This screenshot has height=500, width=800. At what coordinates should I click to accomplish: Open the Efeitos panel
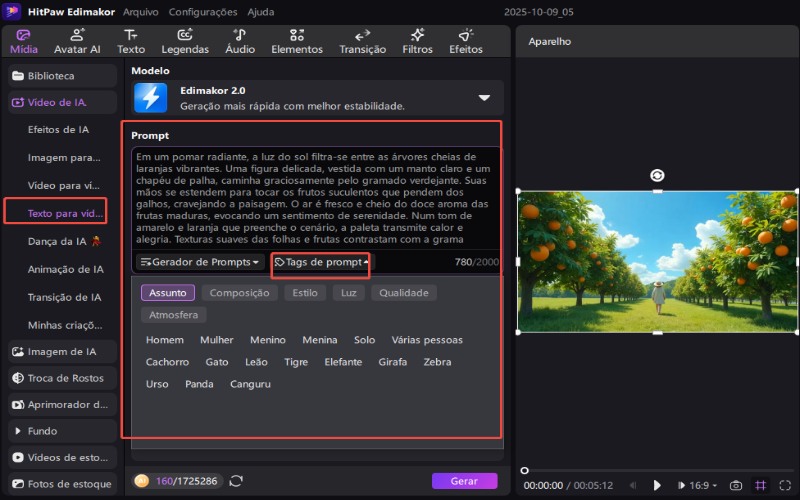pos(465,42)
